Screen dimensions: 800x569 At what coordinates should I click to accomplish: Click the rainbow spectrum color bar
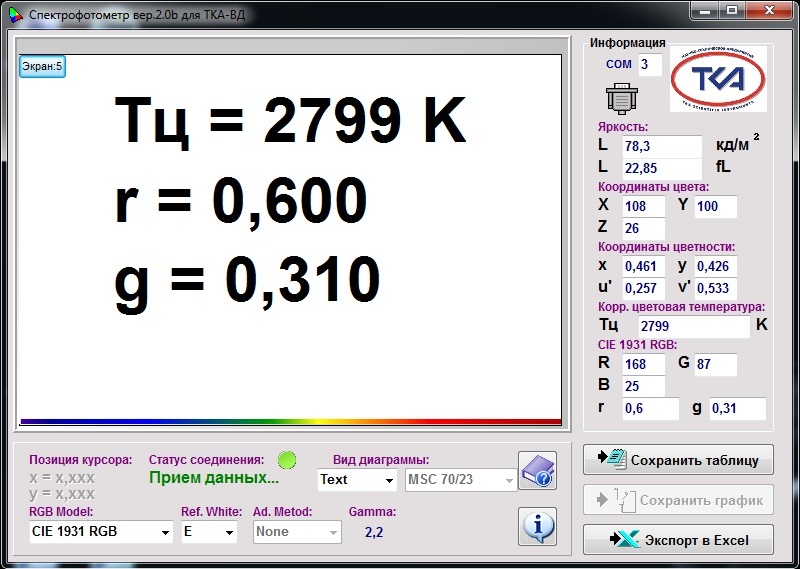coord(290,421)
